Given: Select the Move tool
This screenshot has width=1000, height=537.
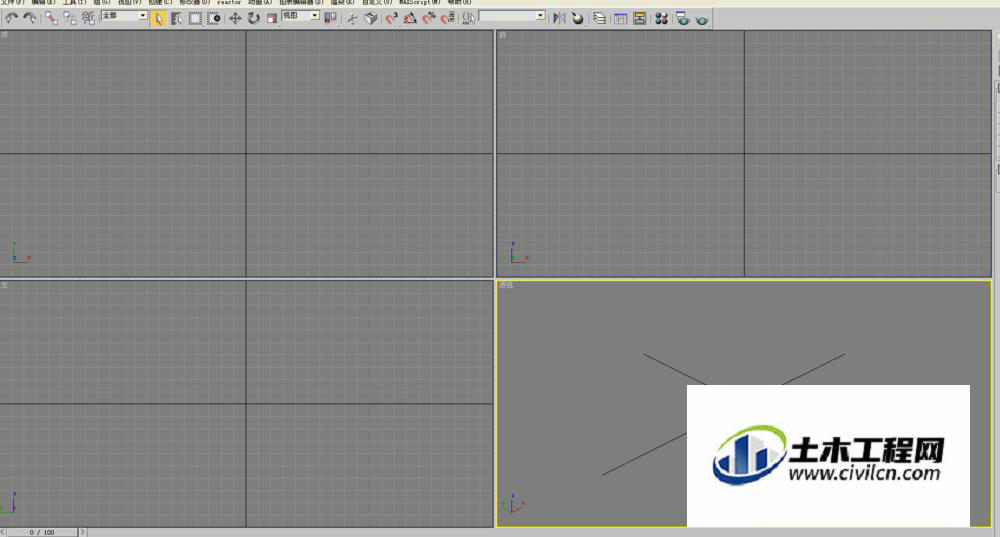Looking at the screenshot, I should pyautogui.click(x=235, y=18).
